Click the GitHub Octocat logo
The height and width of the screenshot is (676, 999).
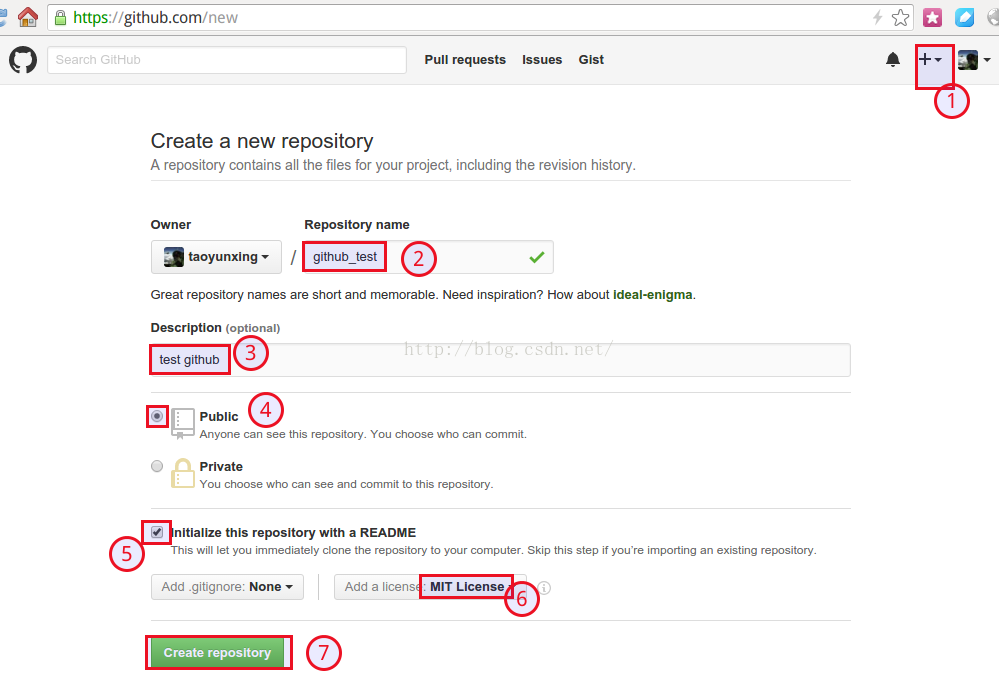(x=23, y=60)
